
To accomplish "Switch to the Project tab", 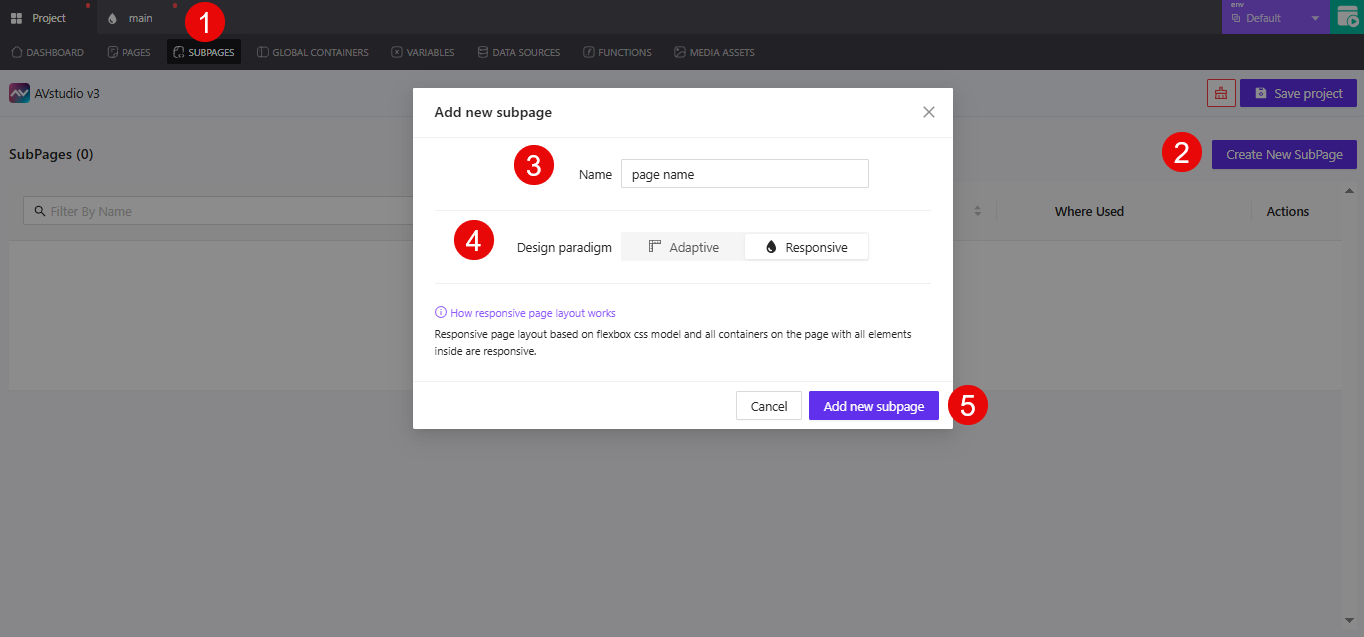I will point(47,16).
